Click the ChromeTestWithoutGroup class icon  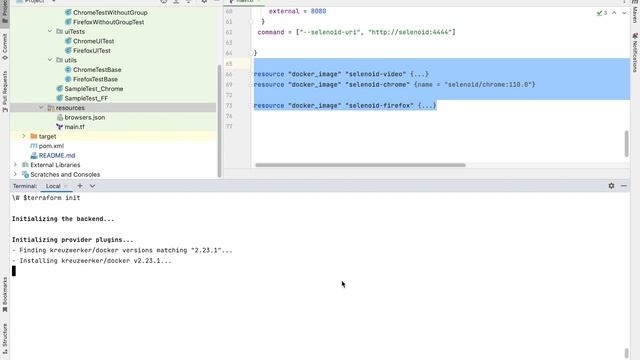point(68,13)
